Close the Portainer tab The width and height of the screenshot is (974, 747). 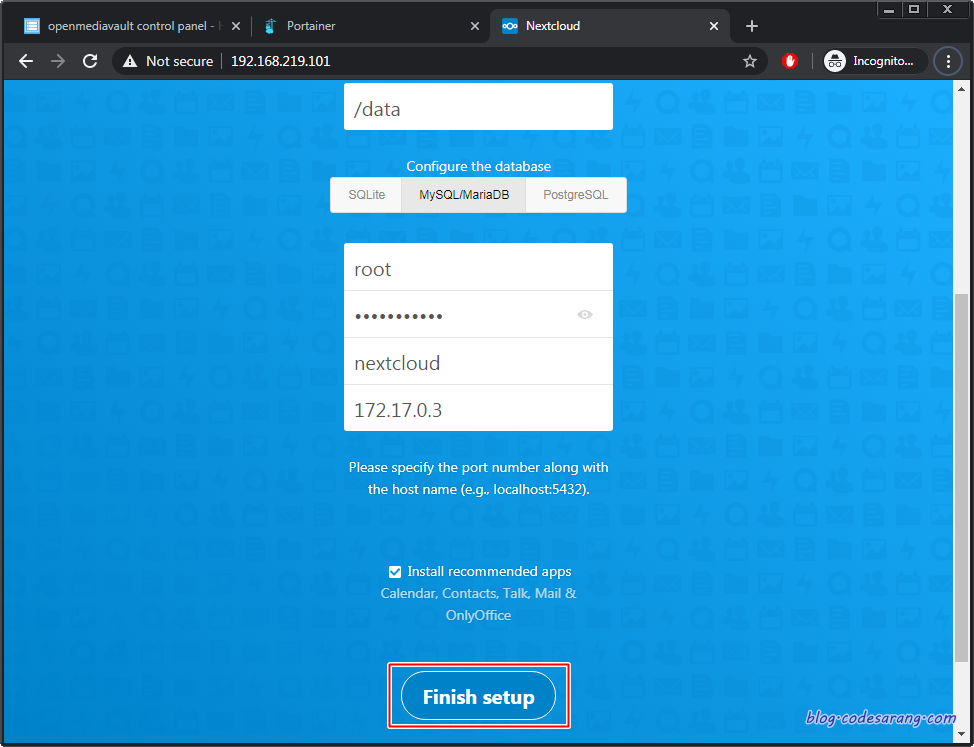point(475,26)
